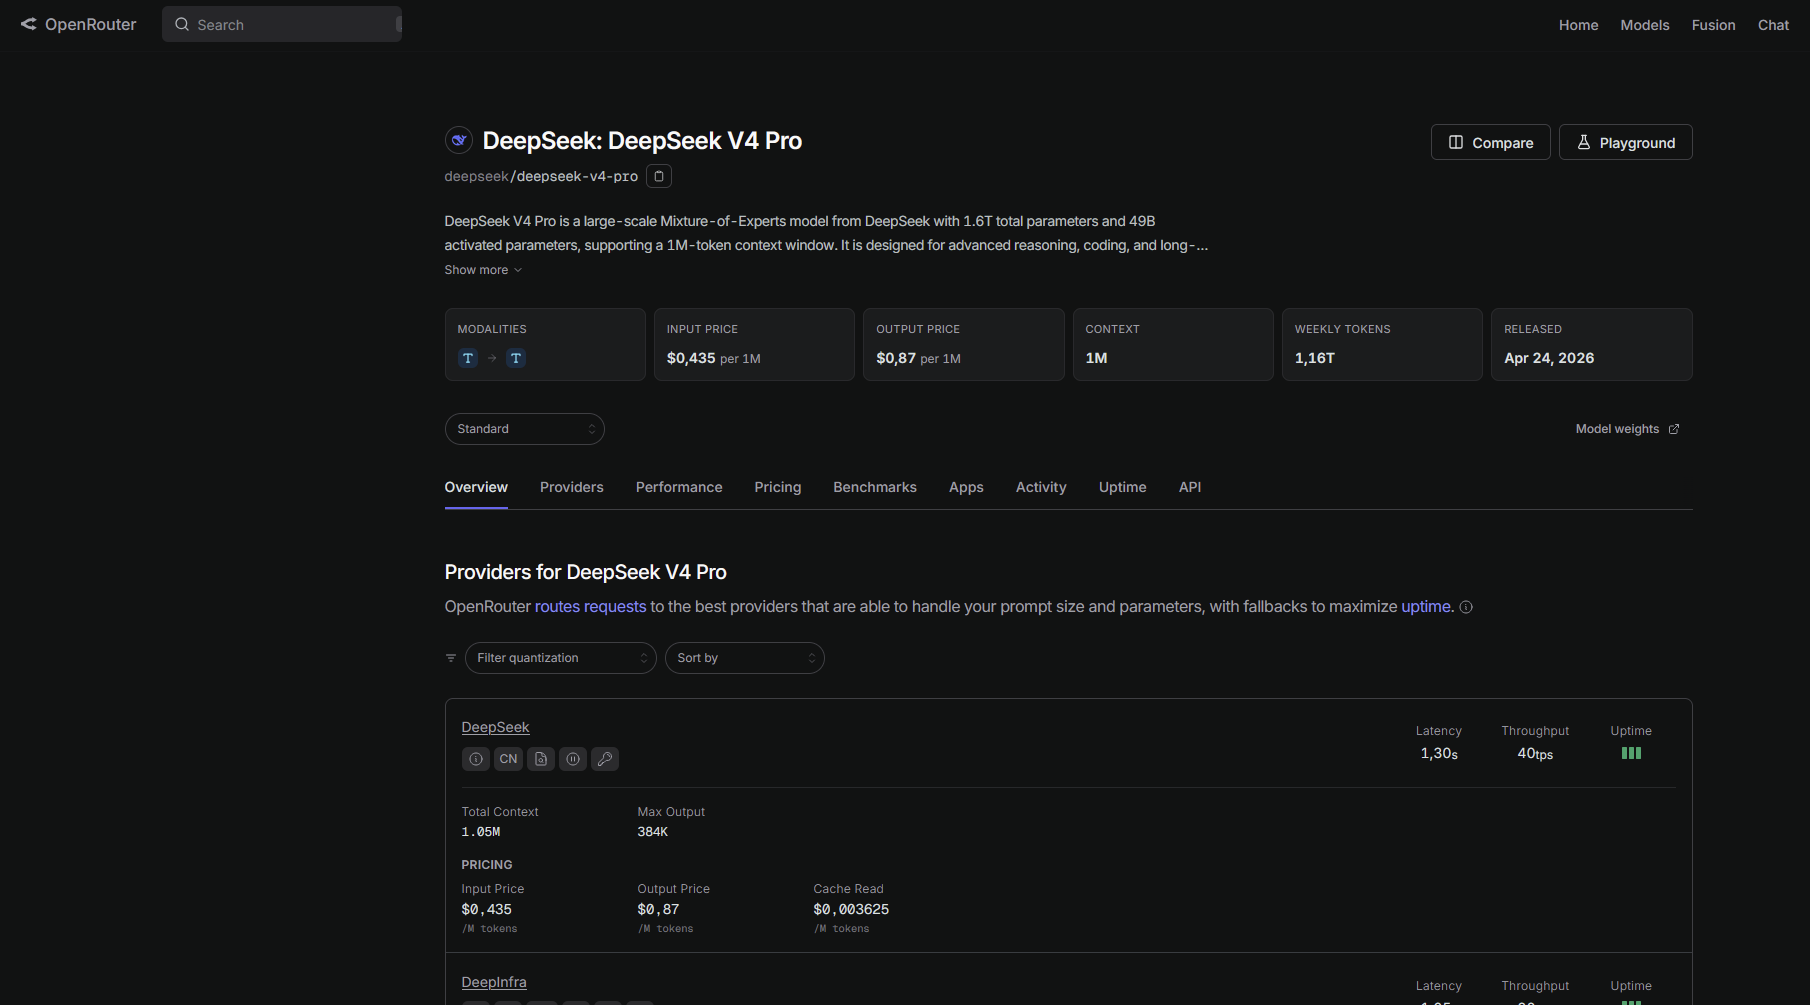Click the Released date Apr 24, 2026
The height and width of the screenshot is (1005, 1810).
click(x=1549, y=358)
